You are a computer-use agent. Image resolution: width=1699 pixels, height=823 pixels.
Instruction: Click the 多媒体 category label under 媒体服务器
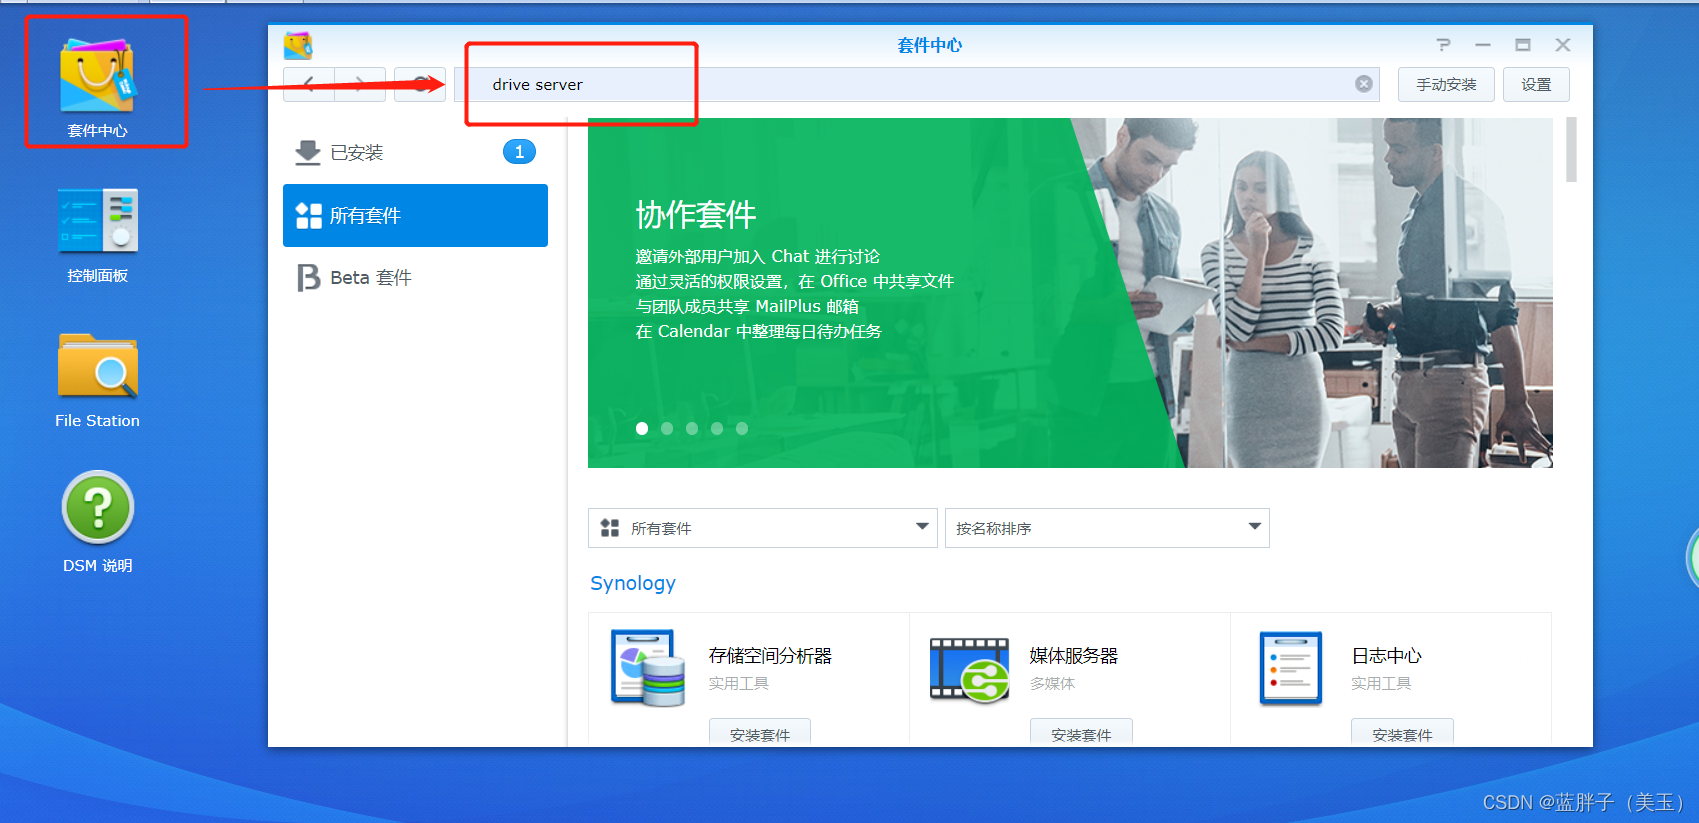(x=1052, y=683)
